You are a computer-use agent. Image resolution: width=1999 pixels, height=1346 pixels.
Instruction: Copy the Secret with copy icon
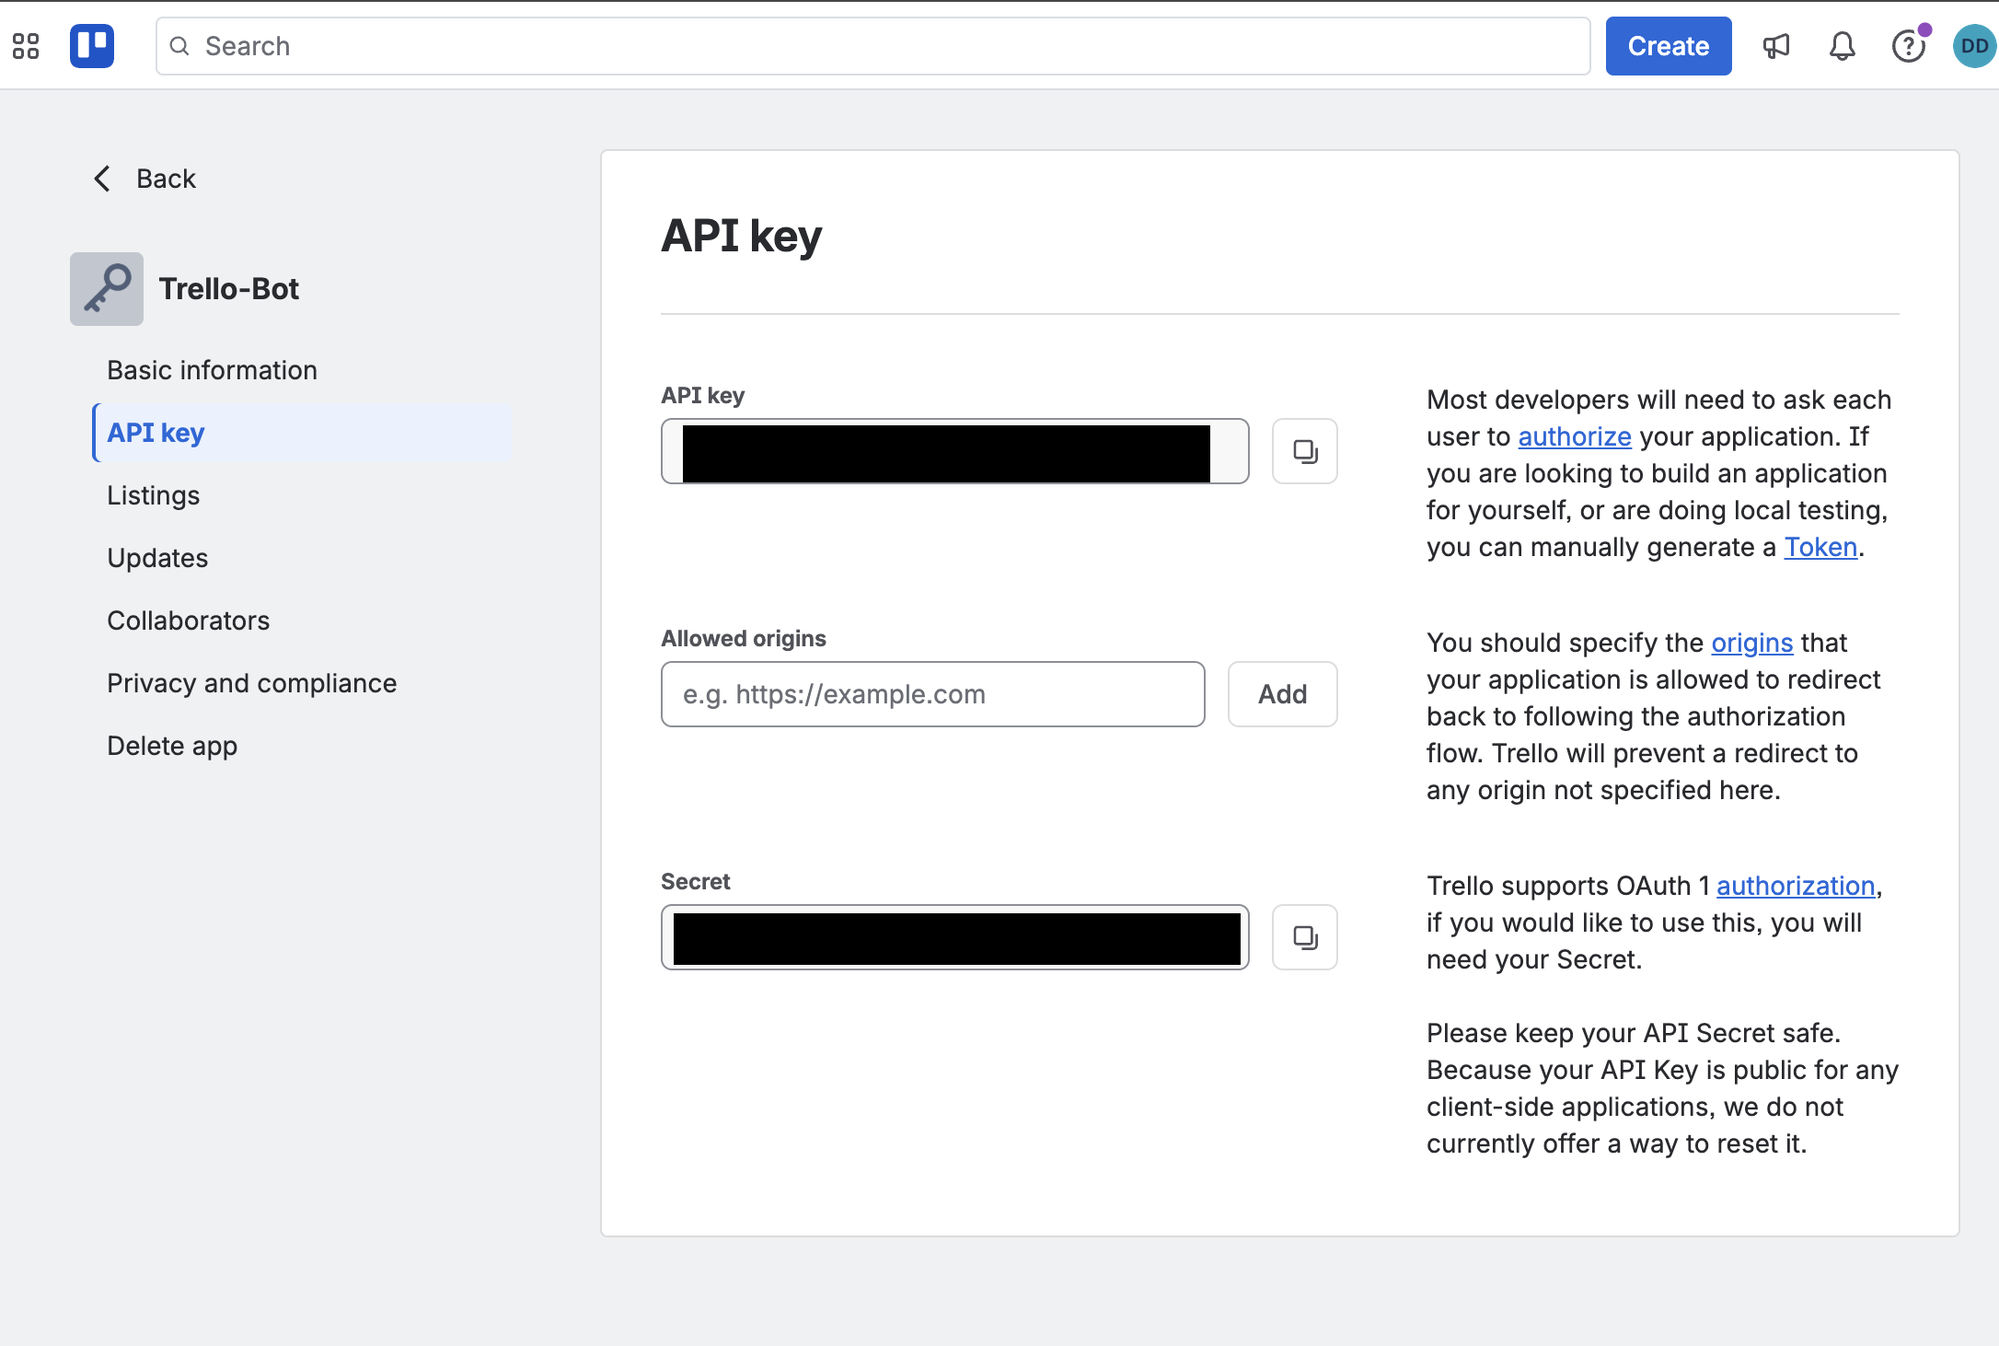pyautogui.click(x=1305, y=937)
